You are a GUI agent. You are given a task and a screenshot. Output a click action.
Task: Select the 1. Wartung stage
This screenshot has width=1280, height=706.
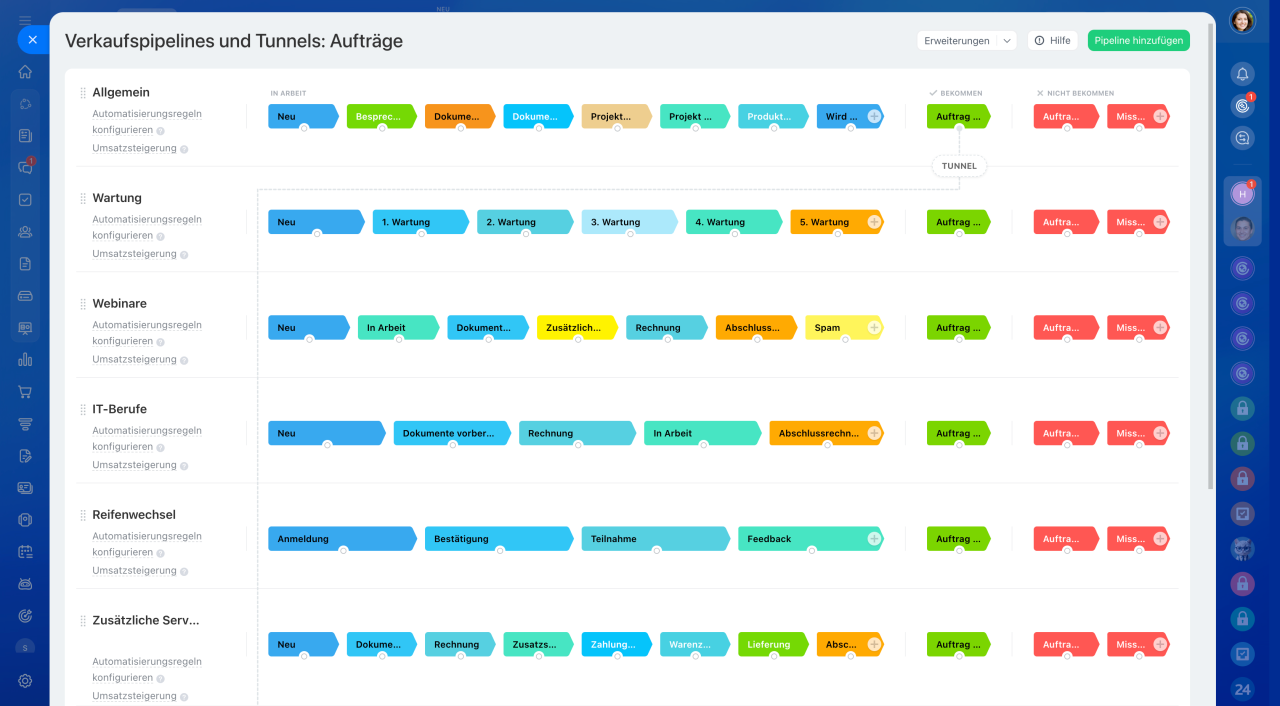click(421, 222)
